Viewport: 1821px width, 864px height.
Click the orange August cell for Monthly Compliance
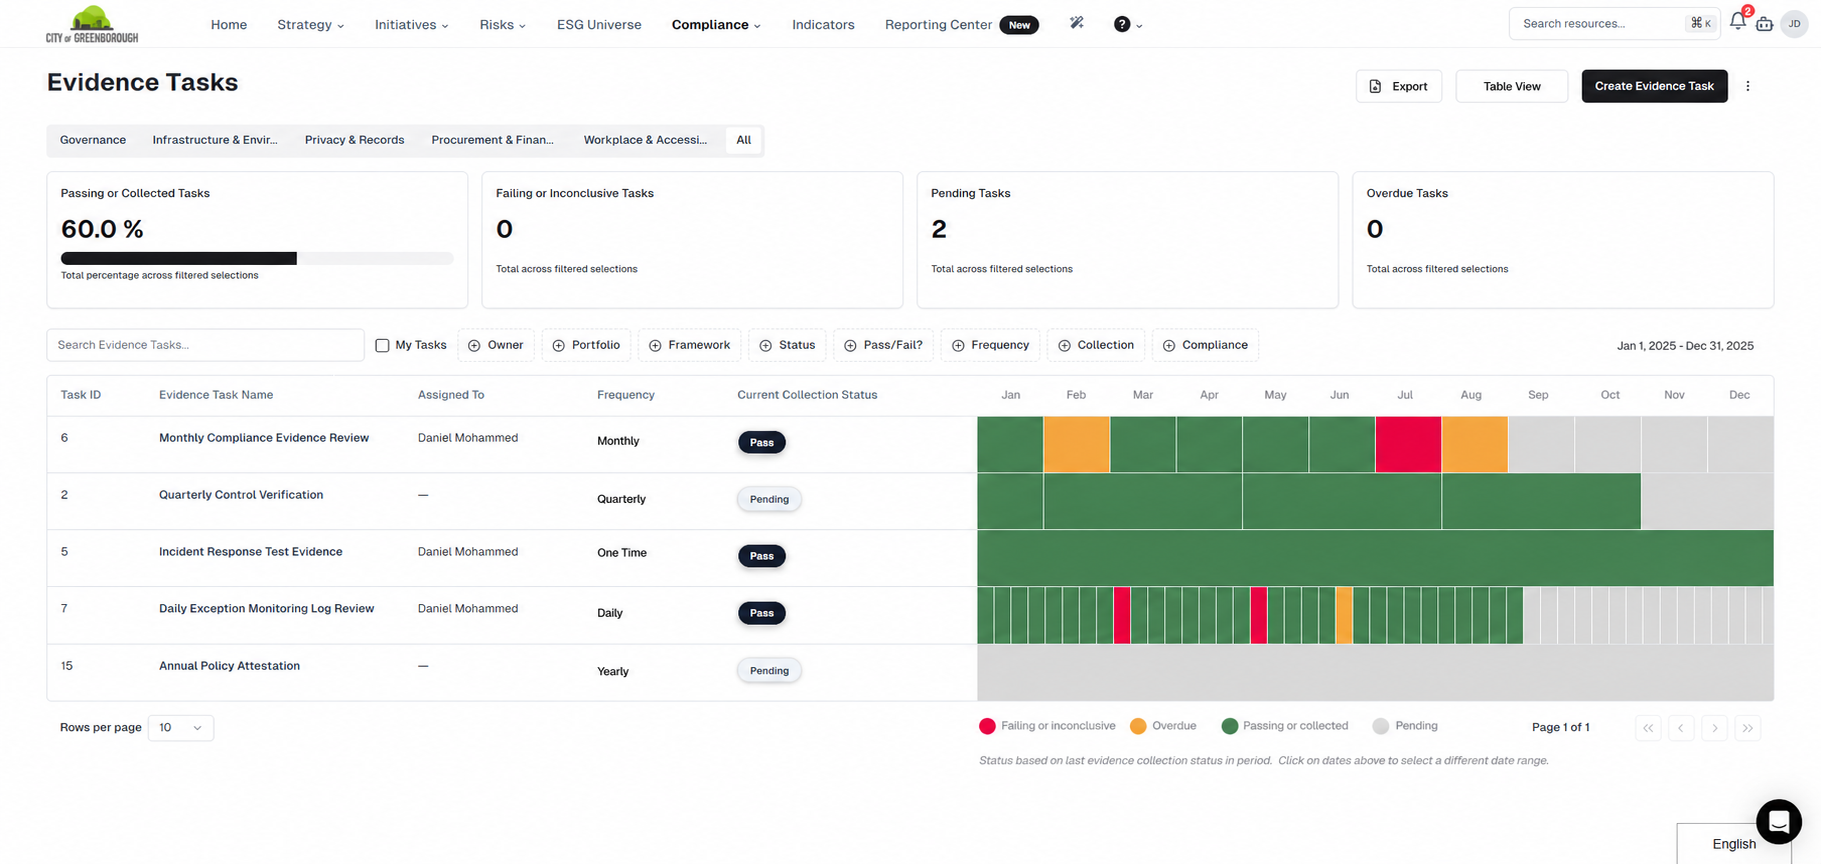coord(1474,444)
